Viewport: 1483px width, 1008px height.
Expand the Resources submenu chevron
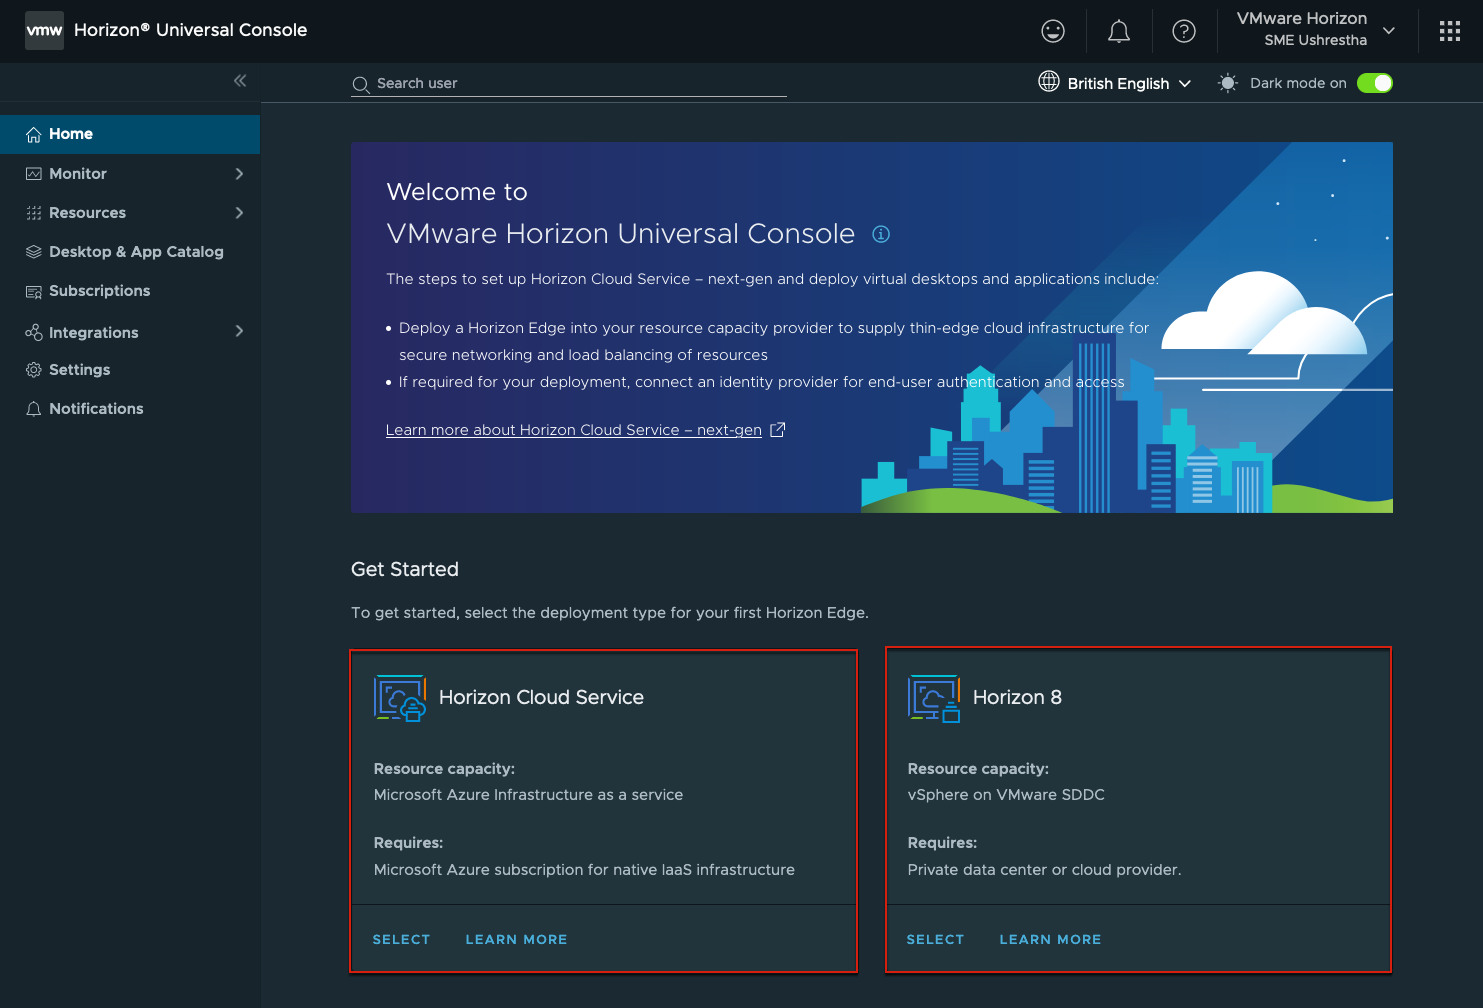(239, 213)
